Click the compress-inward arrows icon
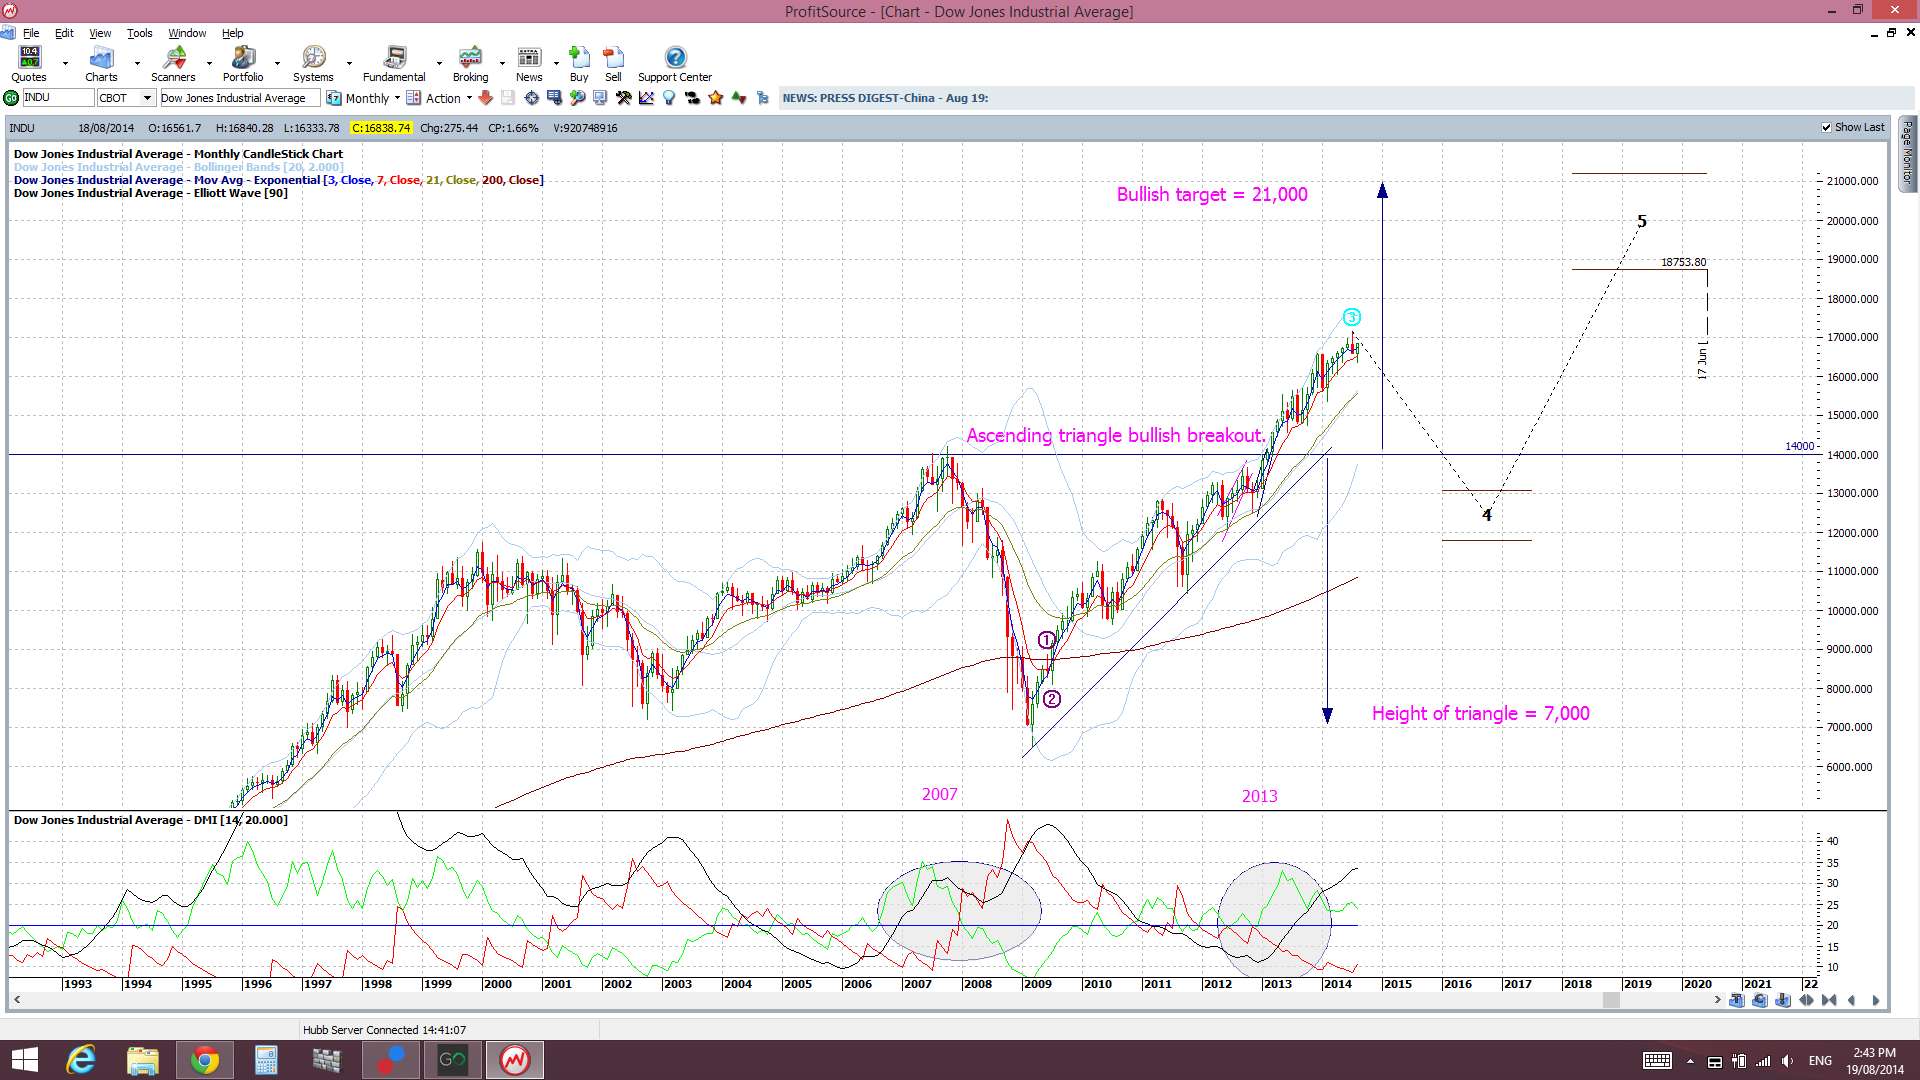The height and width of the screenshot is (1080, 1920). pyautogui.click(x=1829, y=1000)
